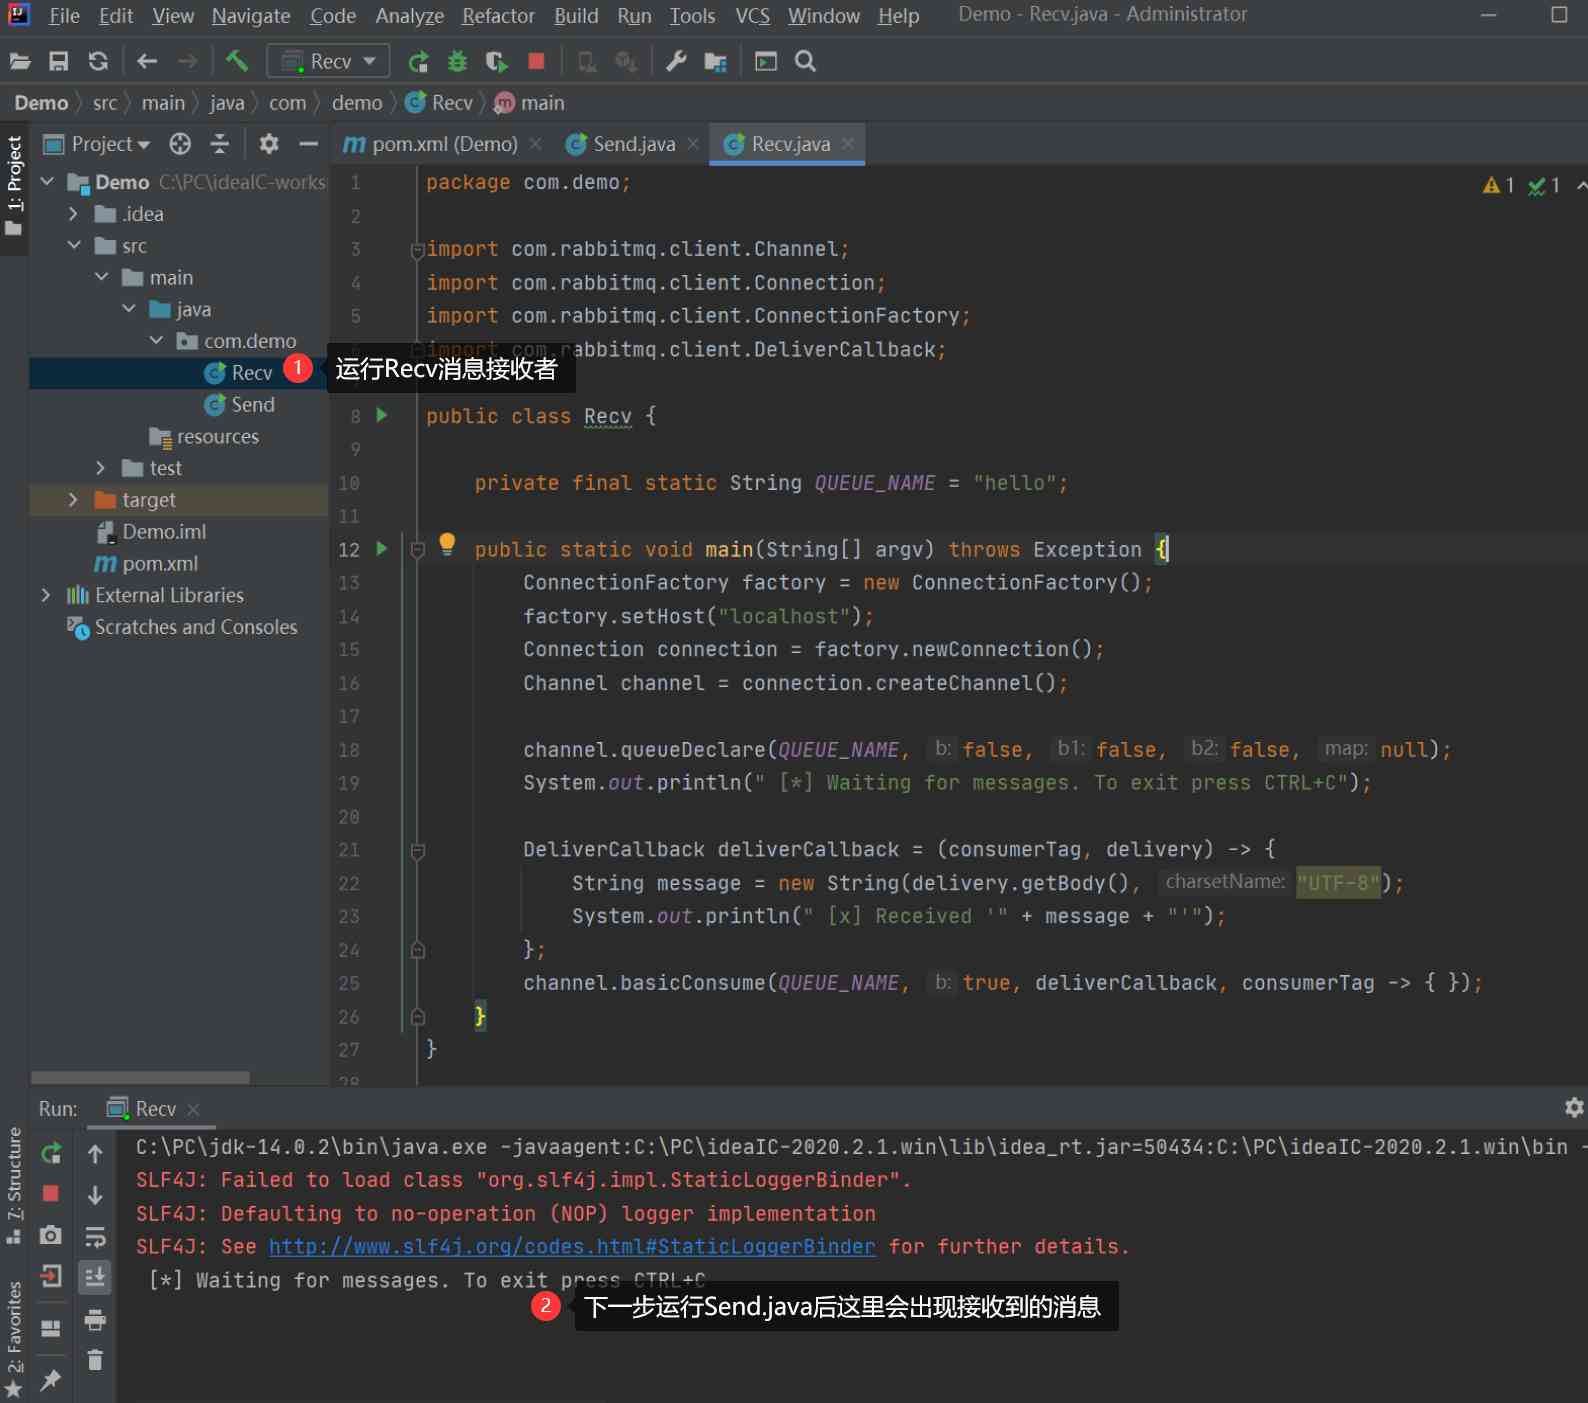Viewport: 1588px width, 1403px height.
Task: Click the Build project hammer icon
Action: point(236,61)
